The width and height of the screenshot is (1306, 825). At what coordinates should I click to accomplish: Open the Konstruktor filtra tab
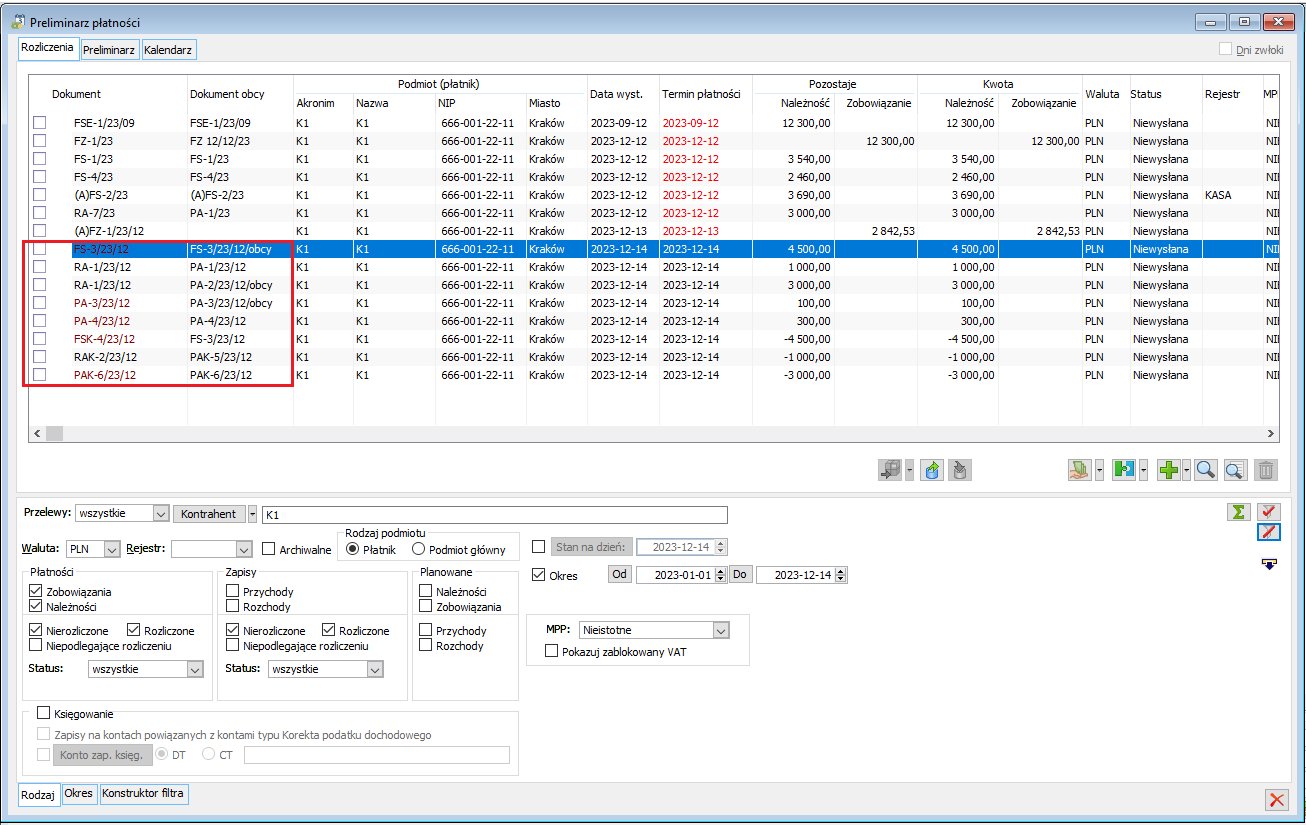pyautogui.click(x=143, y=794)
